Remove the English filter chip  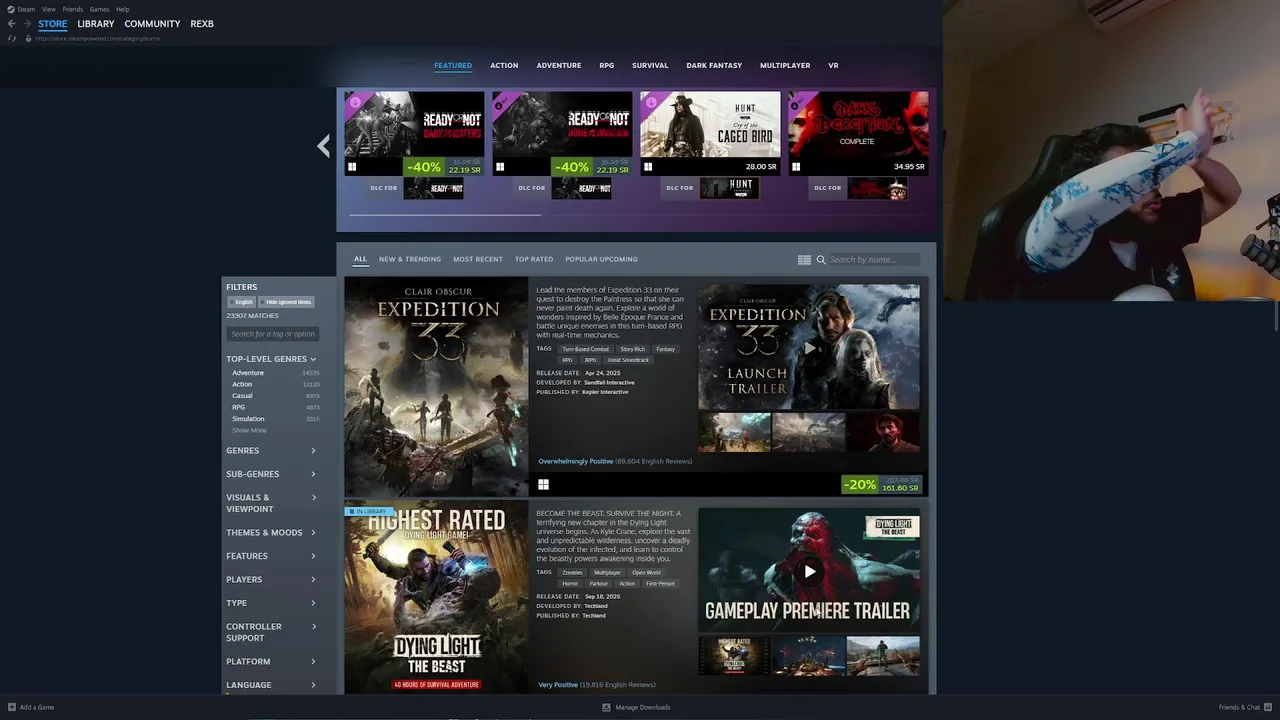pos(241,302)
